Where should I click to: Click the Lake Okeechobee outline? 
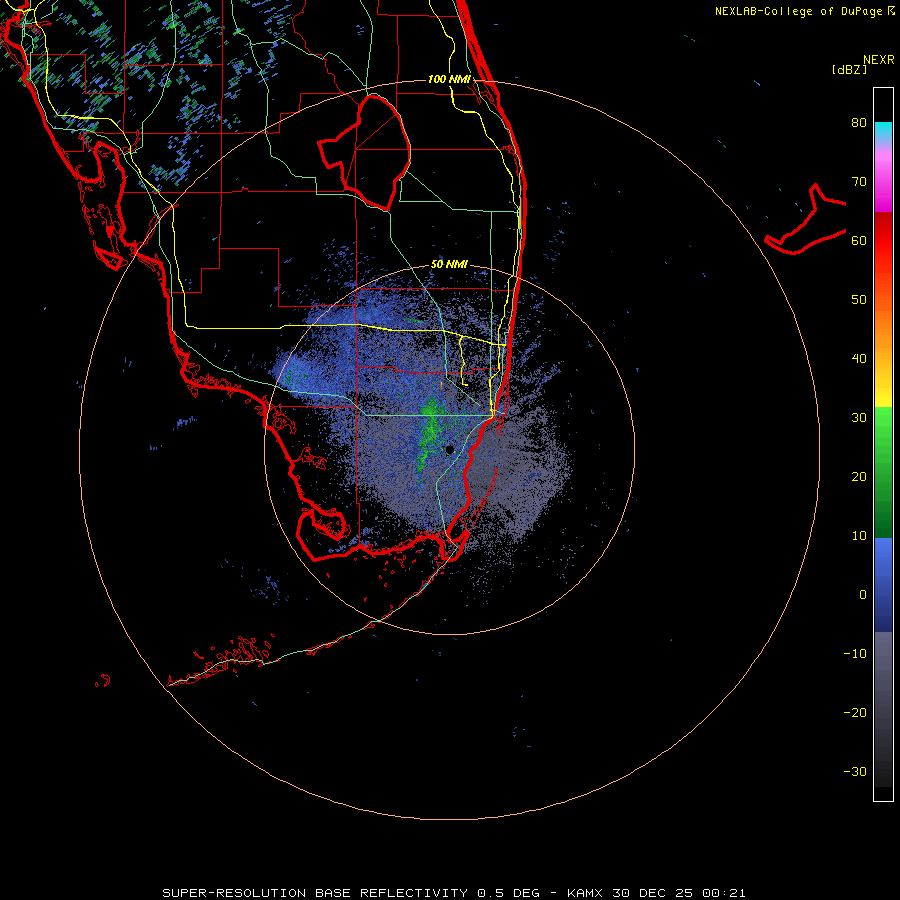(364, 152)
